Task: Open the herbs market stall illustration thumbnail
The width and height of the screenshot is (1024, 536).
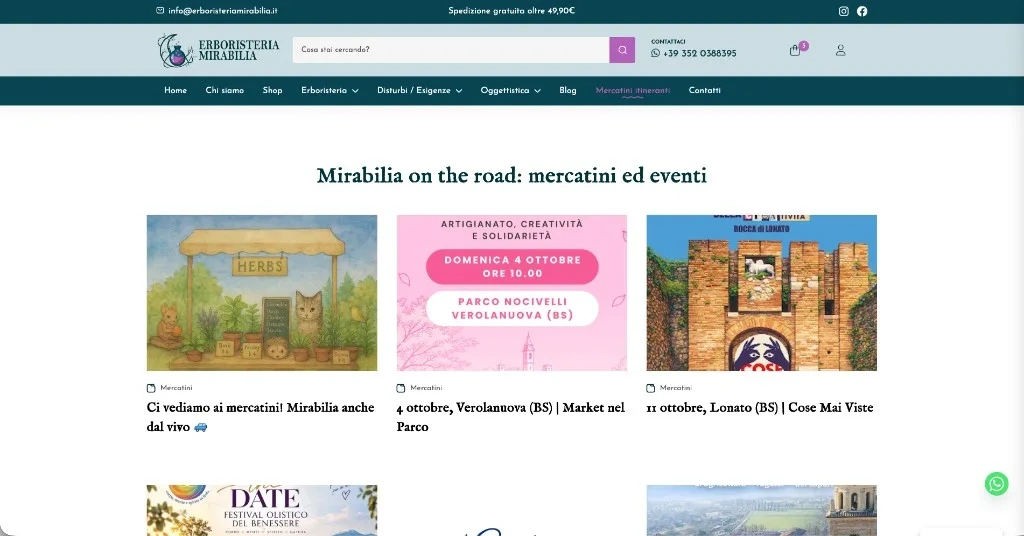Action: [262, 293]
